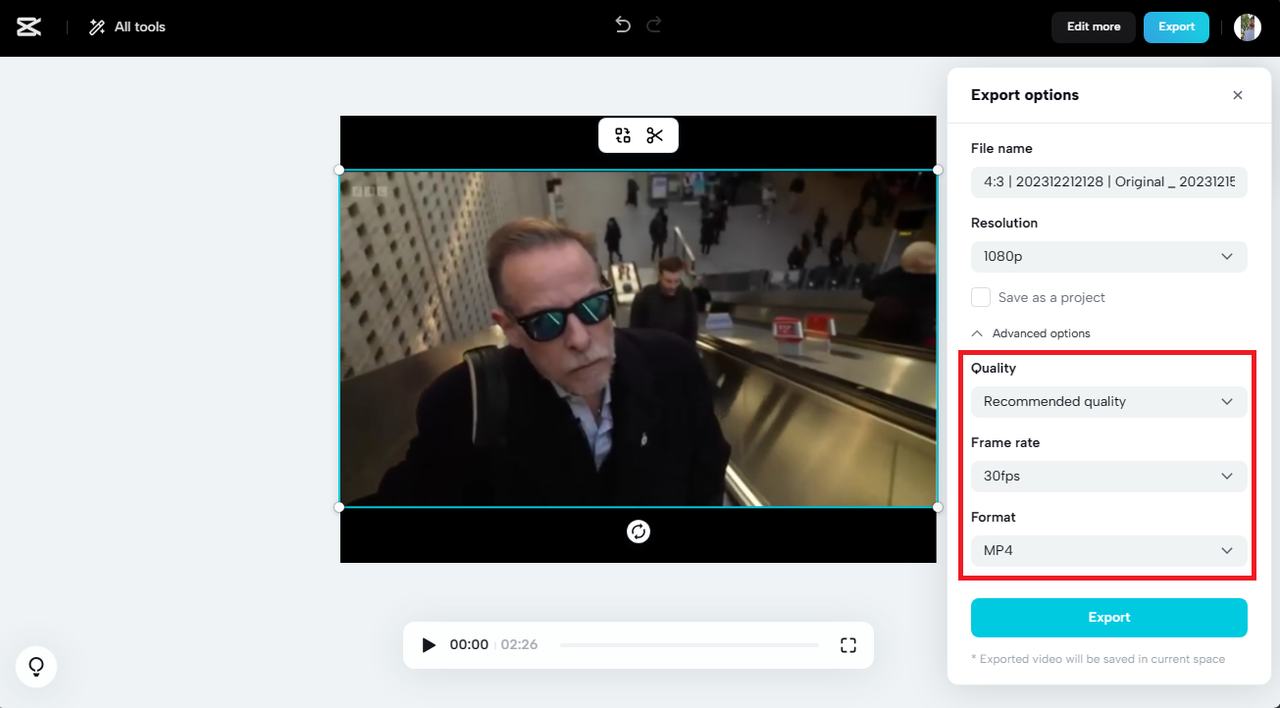Open the MP4 format dropdown
1280x708 pixels.
pos(1109,550)
